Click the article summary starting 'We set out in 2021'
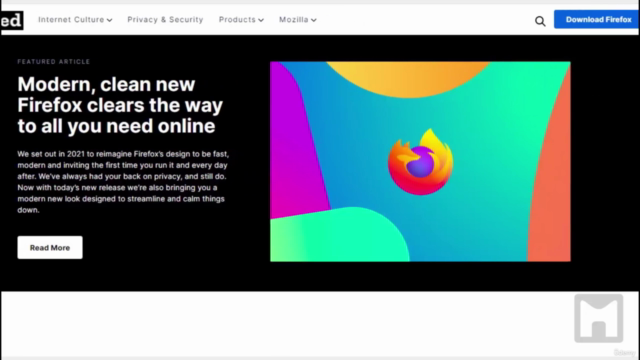 coord(123,182)
